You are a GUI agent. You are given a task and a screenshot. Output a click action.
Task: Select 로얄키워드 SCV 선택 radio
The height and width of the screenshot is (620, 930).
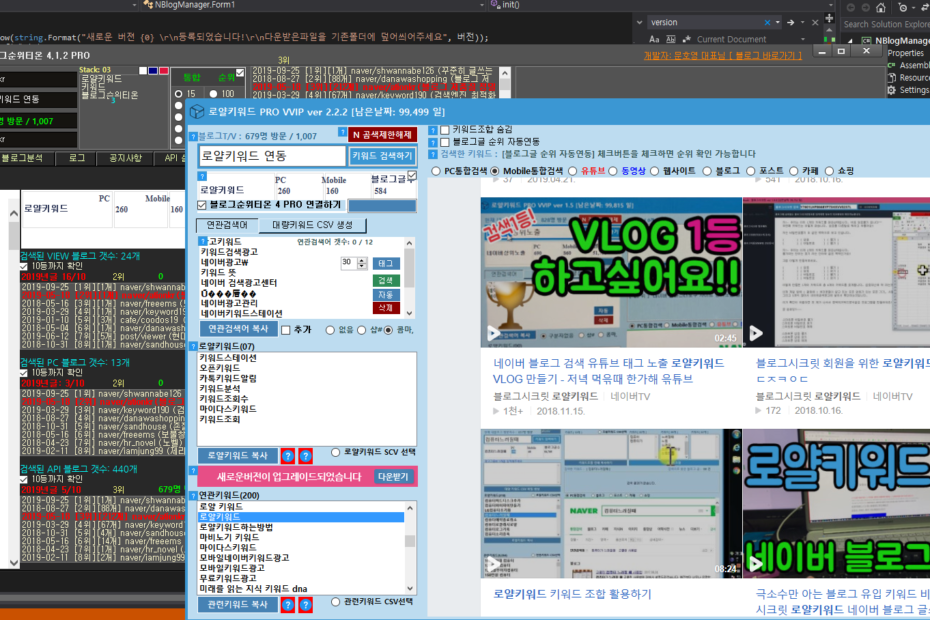[x=336, y=452]
